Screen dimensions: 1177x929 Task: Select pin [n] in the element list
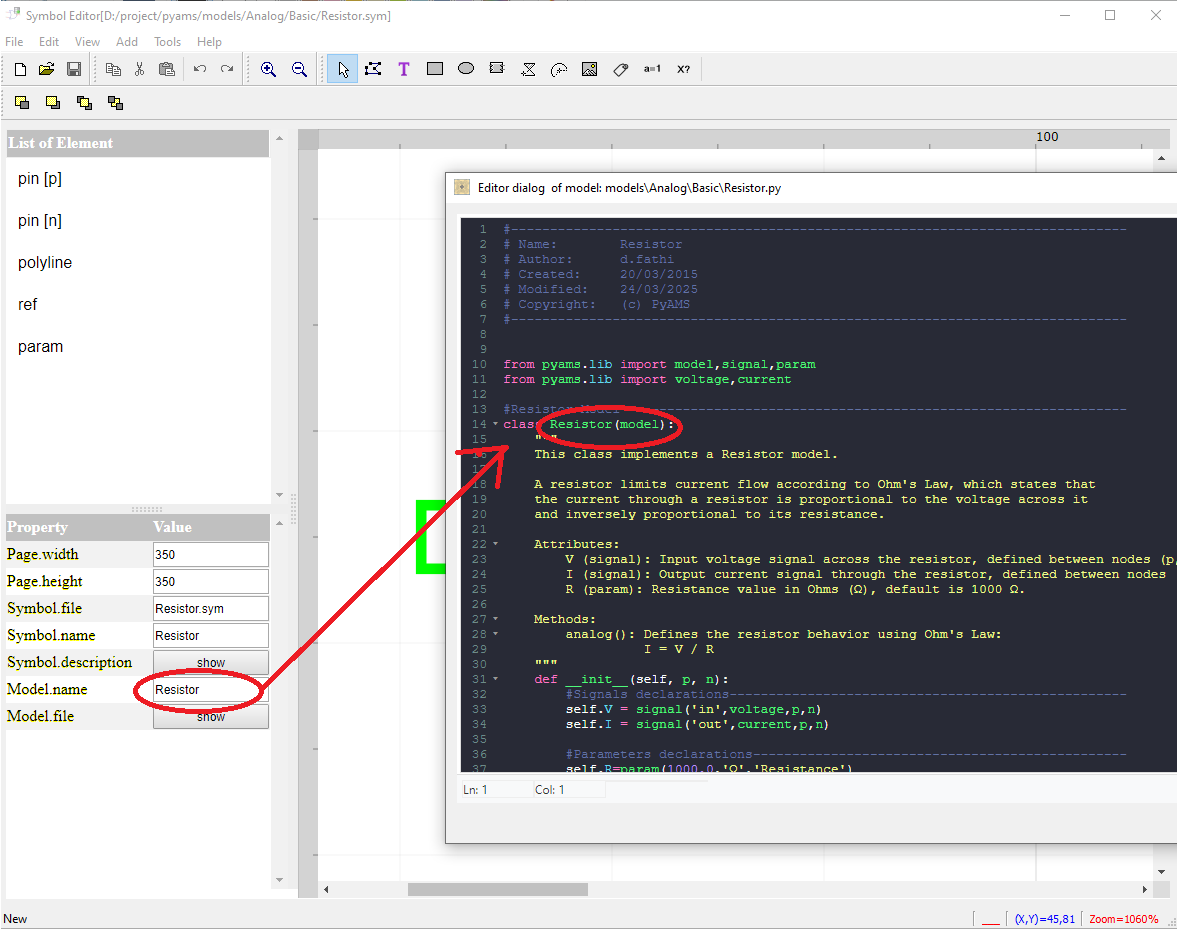tap(40, 221)
